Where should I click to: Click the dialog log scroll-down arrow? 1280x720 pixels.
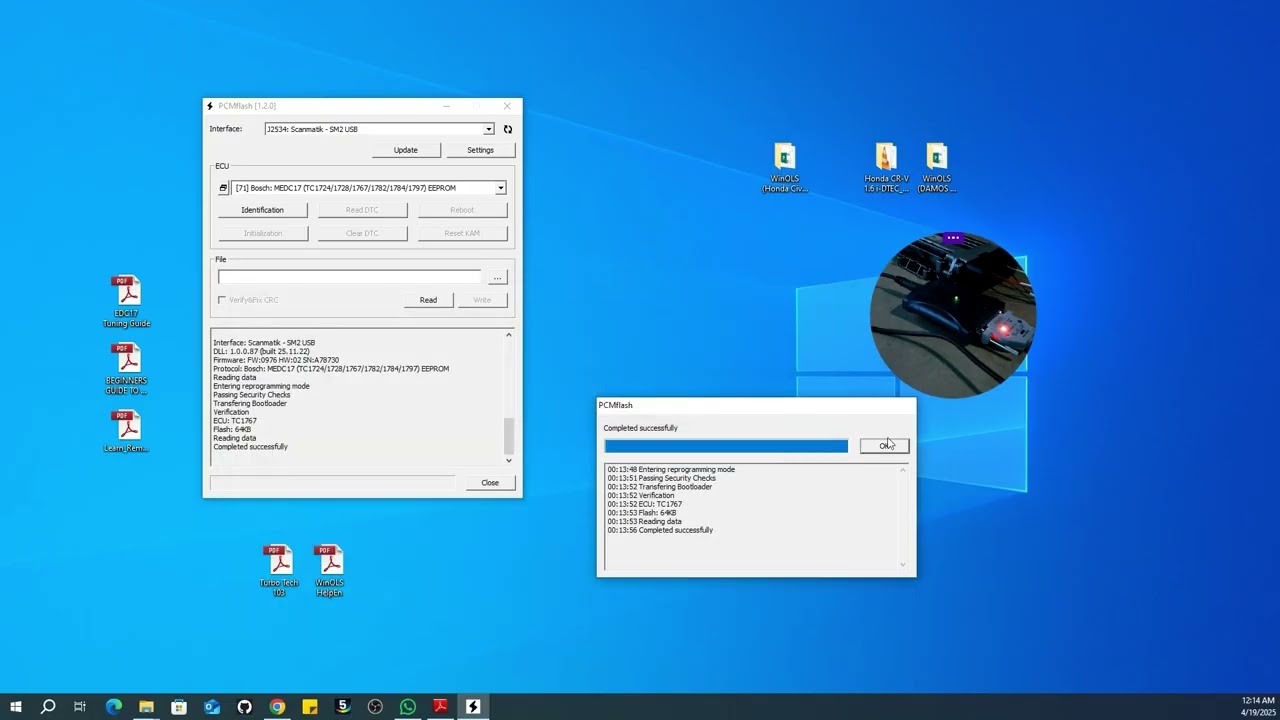click(902, 566)
